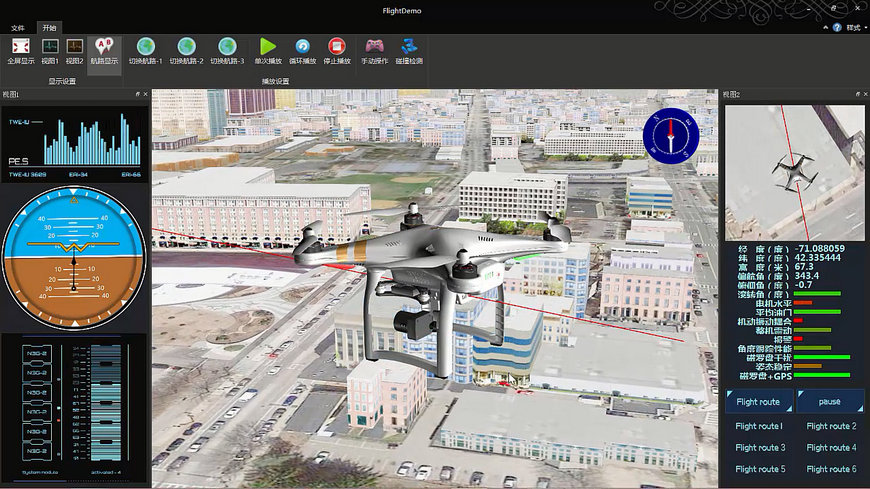Select Flight route 1

(758, 426)
